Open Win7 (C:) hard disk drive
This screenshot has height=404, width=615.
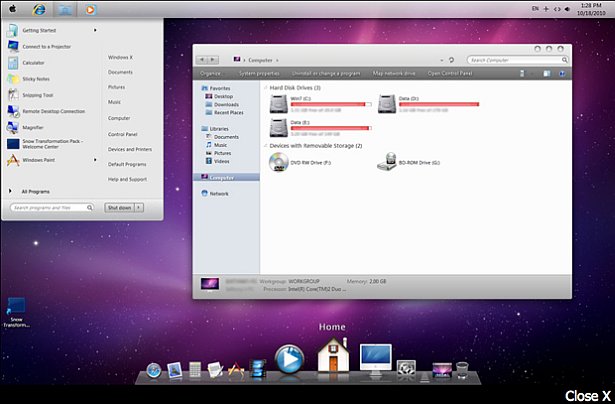click(279, 103)
